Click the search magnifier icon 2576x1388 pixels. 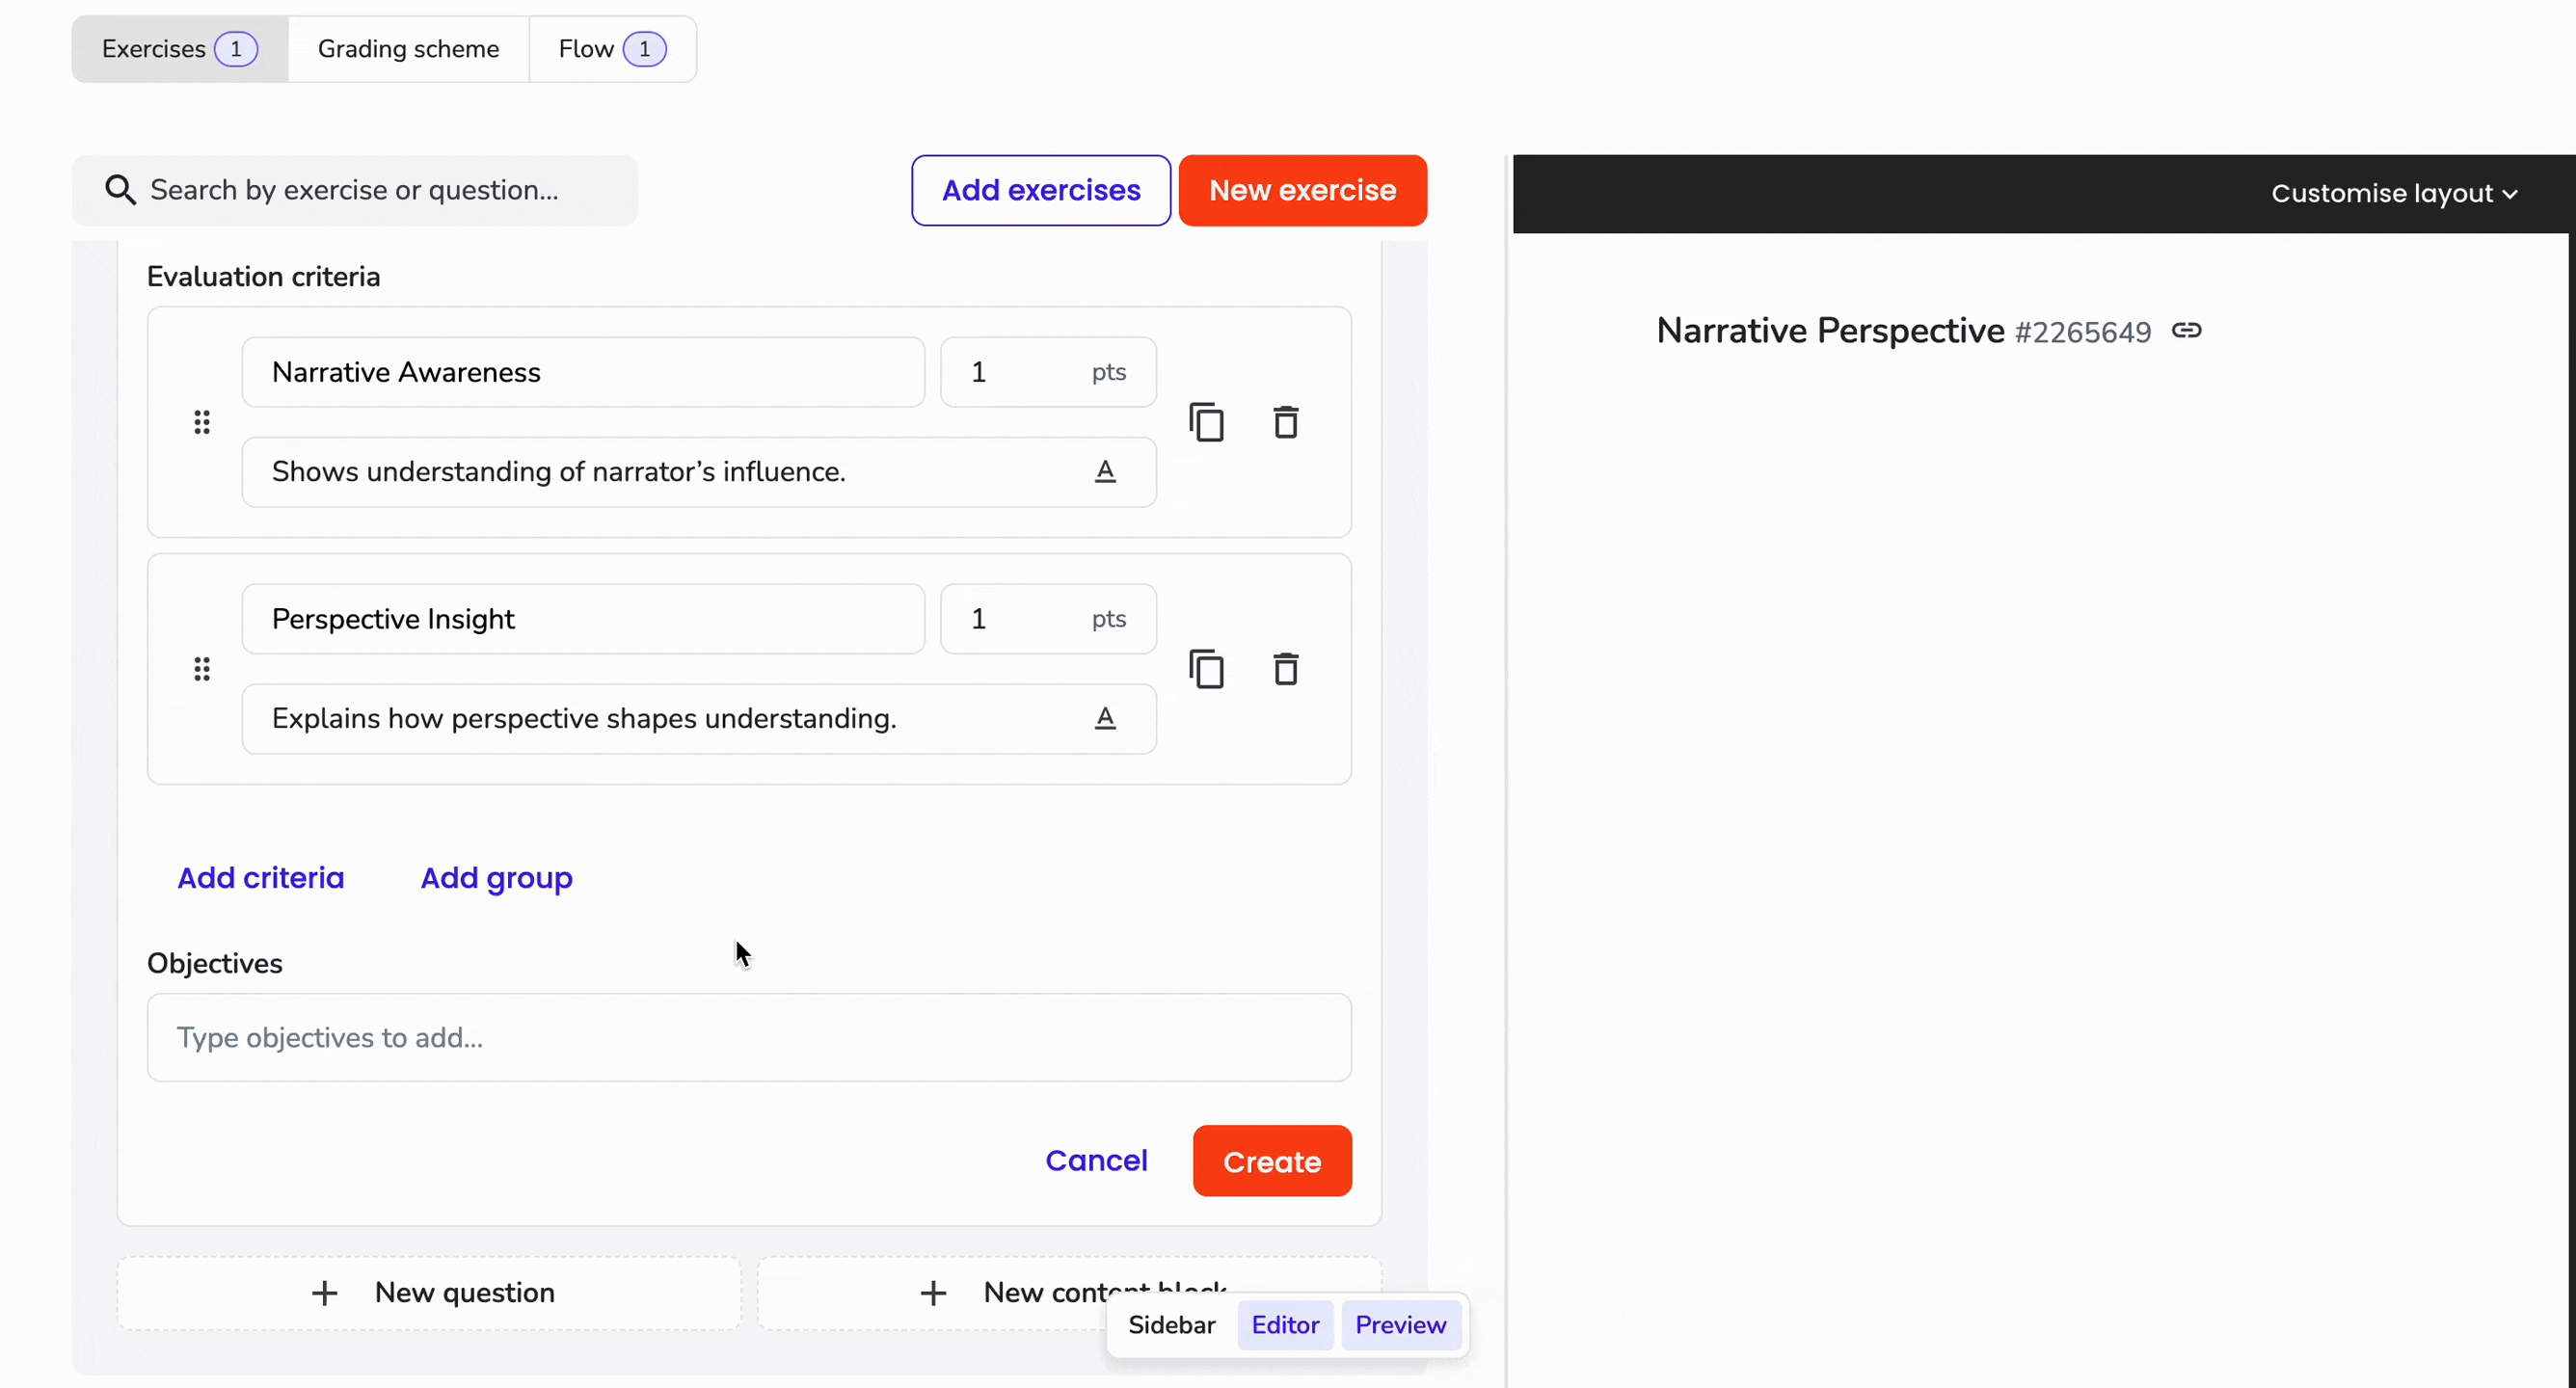[x=121, y=190]
